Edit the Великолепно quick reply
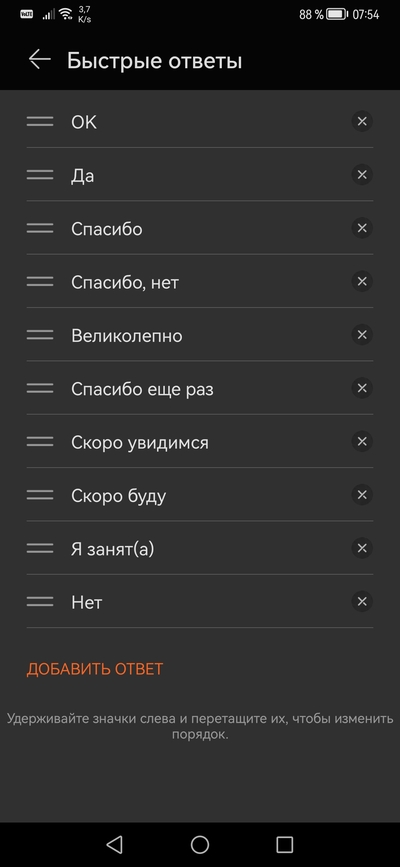 (x=127, y=336)
